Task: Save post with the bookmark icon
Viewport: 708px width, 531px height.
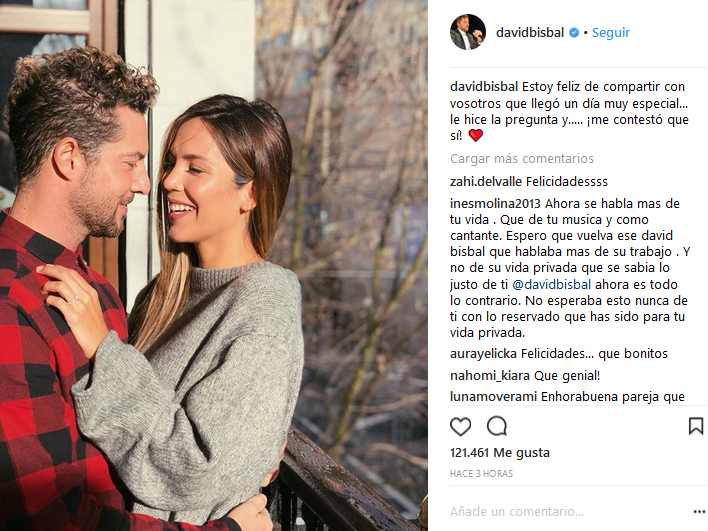Action: (695, 426)
